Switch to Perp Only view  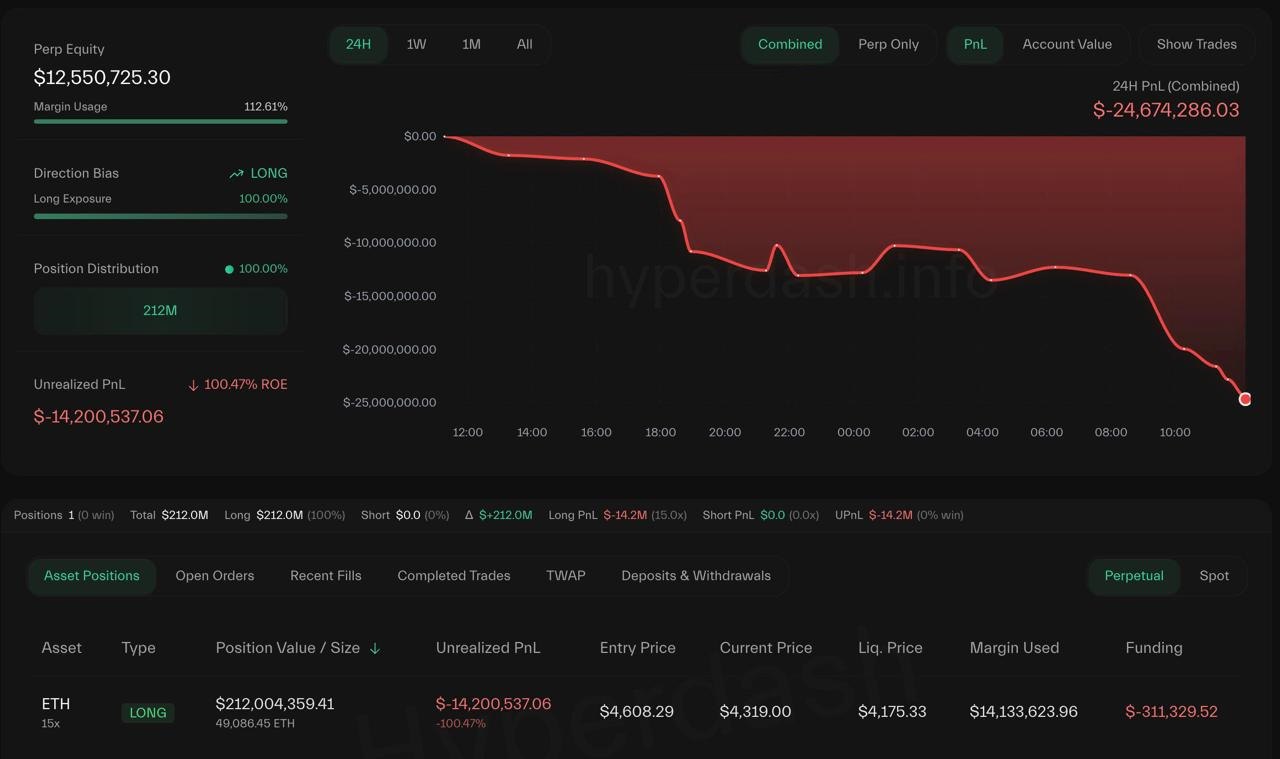[888, 44]
